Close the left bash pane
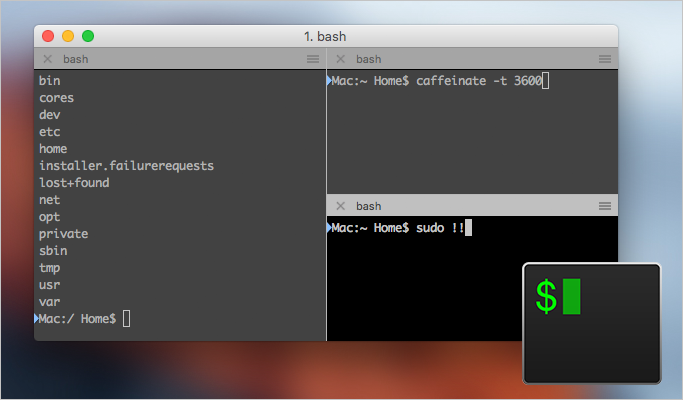 point(48,59)
